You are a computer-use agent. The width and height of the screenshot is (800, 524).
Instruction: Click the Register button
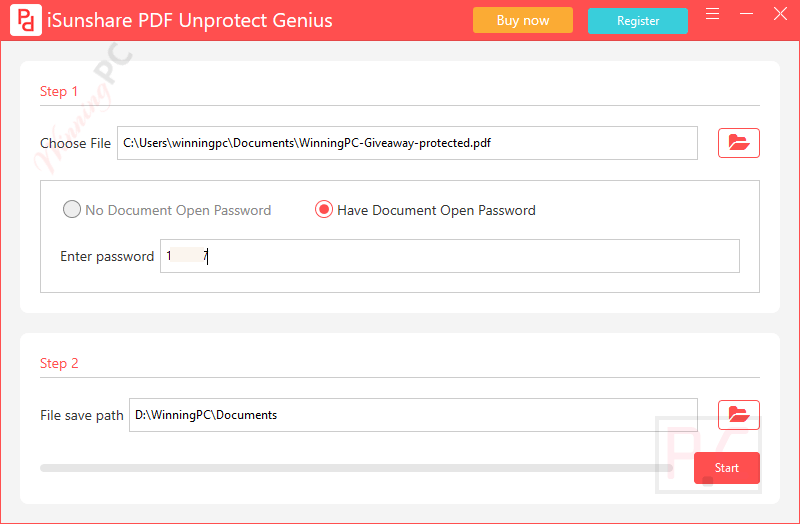pyautogui.click(x=638, y=21)
